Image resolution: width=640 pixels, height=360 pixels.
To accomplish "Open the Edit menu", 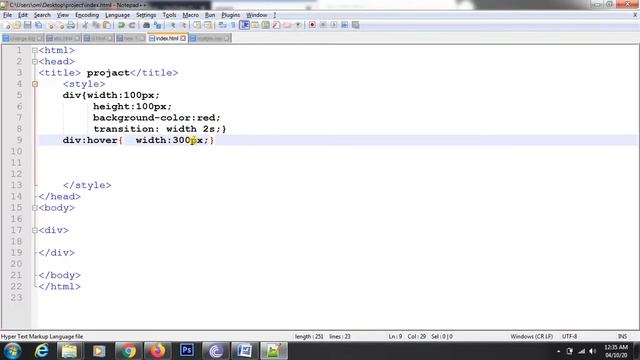I will point(23,15).
